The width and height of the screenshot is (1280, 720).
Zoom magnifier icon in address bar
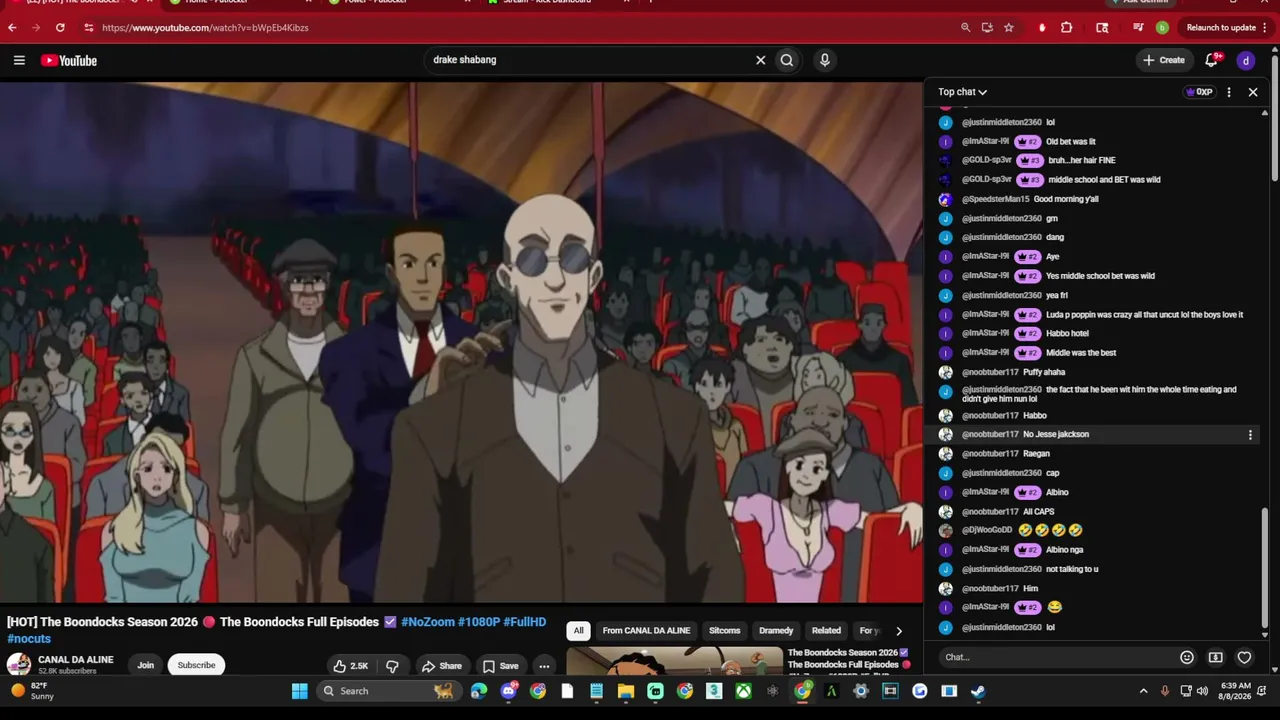(965, 28)
